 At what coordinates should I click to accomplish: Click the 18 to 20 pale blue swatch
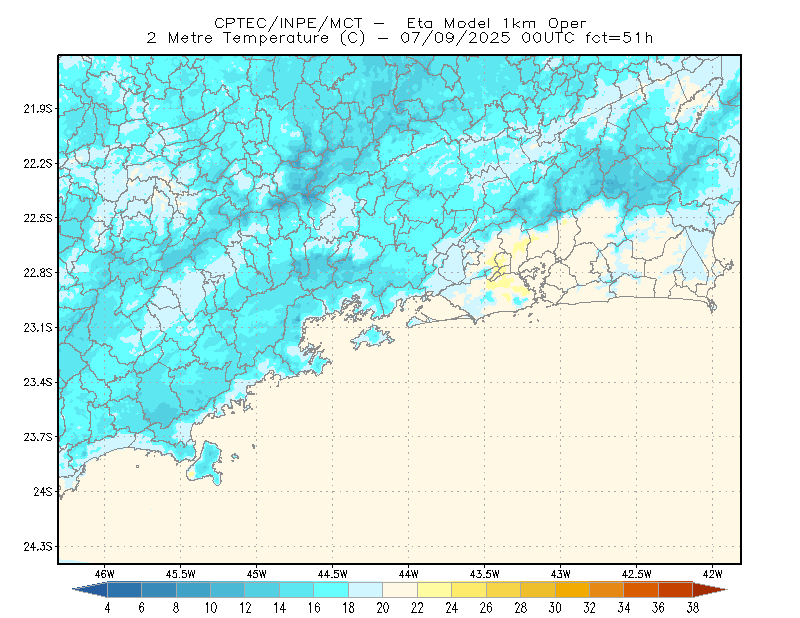click(366, 590)
